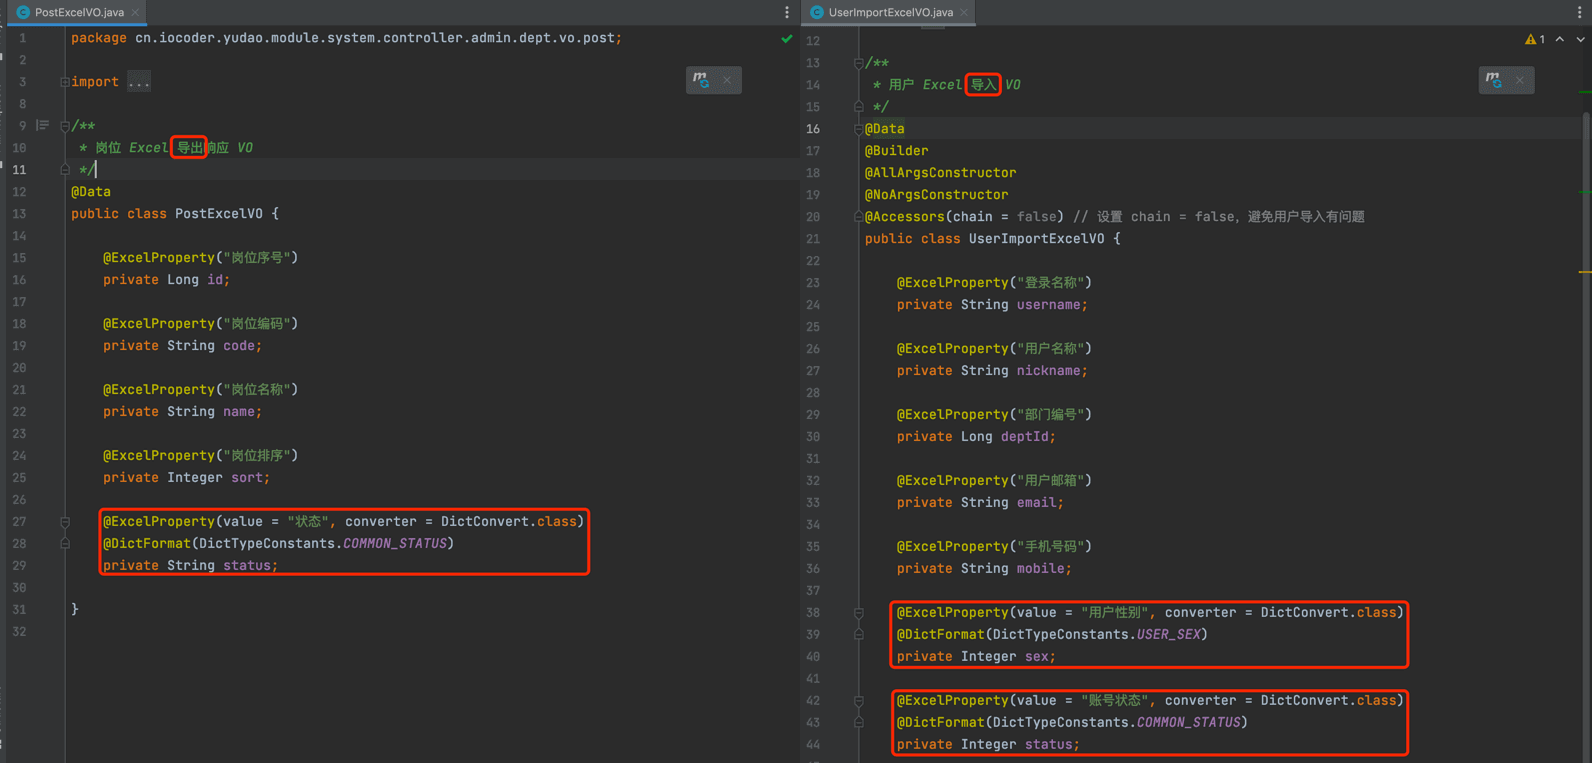1592x763 pixels.
Task: Click Maven reload icon in PostExcelVO editor
Action: (x=701, y=80)
